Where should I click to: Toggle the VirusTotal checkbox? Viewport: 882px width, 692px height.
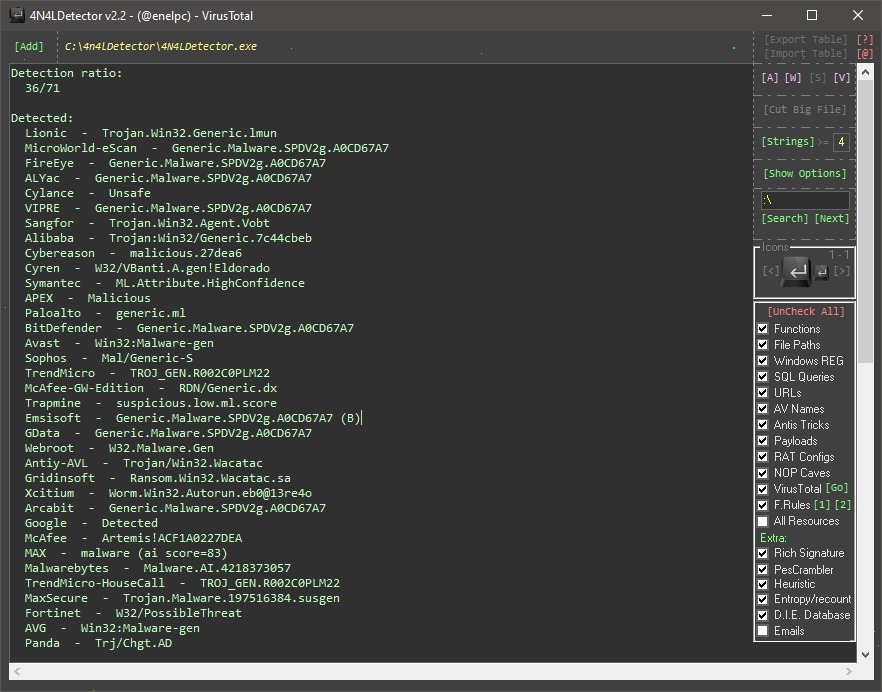[x=763, y=489]
